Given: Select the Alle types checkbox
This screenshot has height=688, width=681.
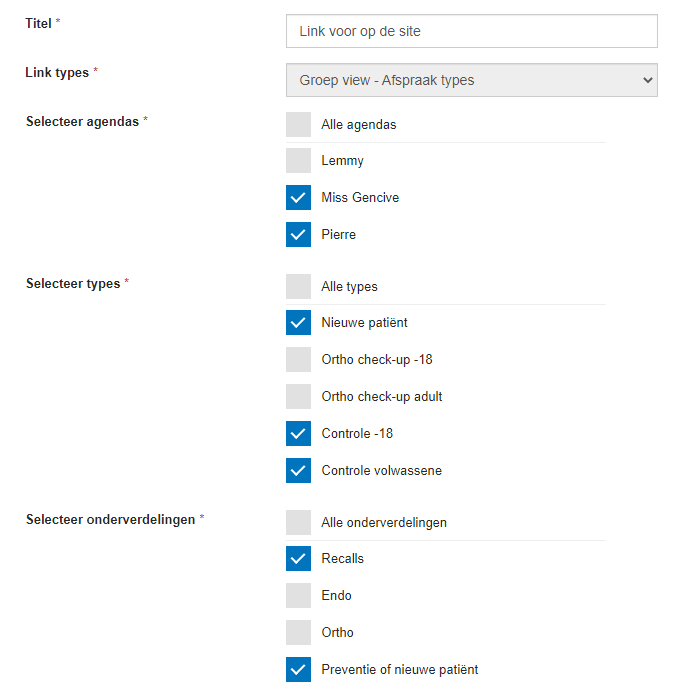Looking at the screenshot, I should [298, 287].
